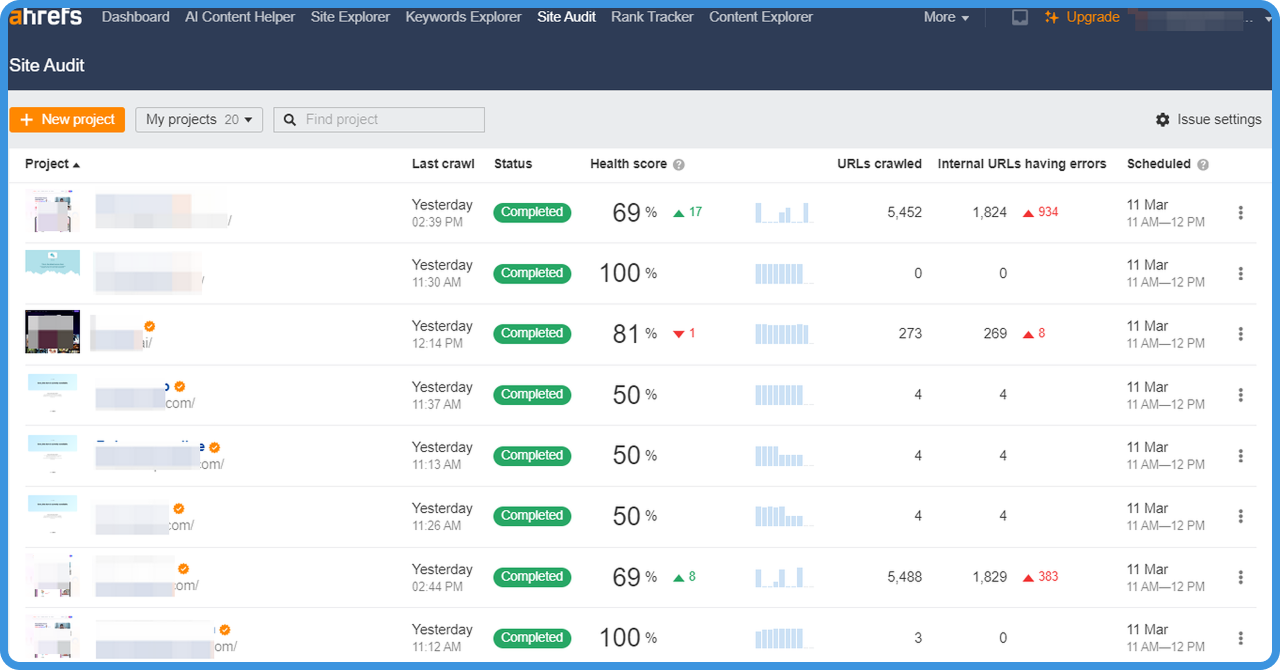The height and width of the screenshot is (670, 1280).
Task: Open the notifications monitor icon in header
Action: click(x=1020, y=18)
